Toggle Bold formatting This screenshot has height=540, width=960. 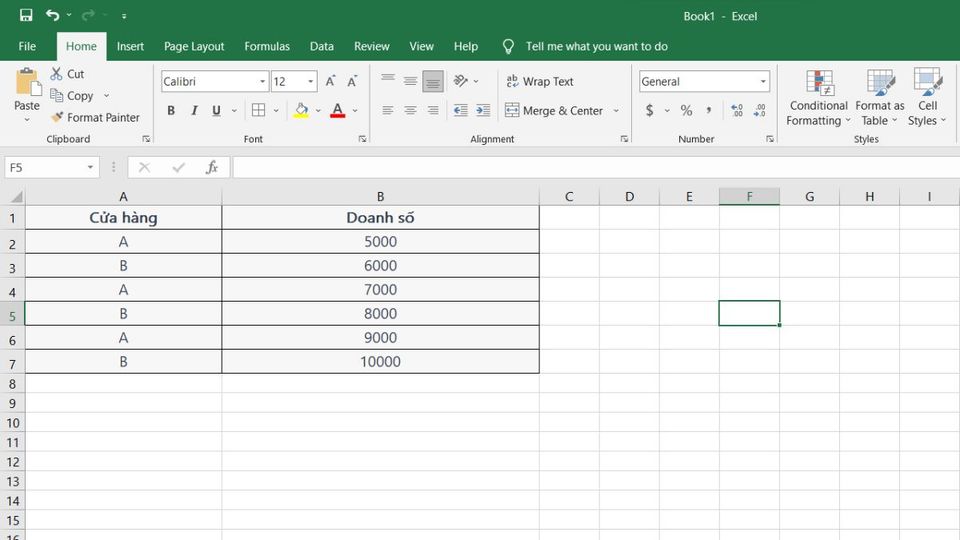(x=171, y=111)
